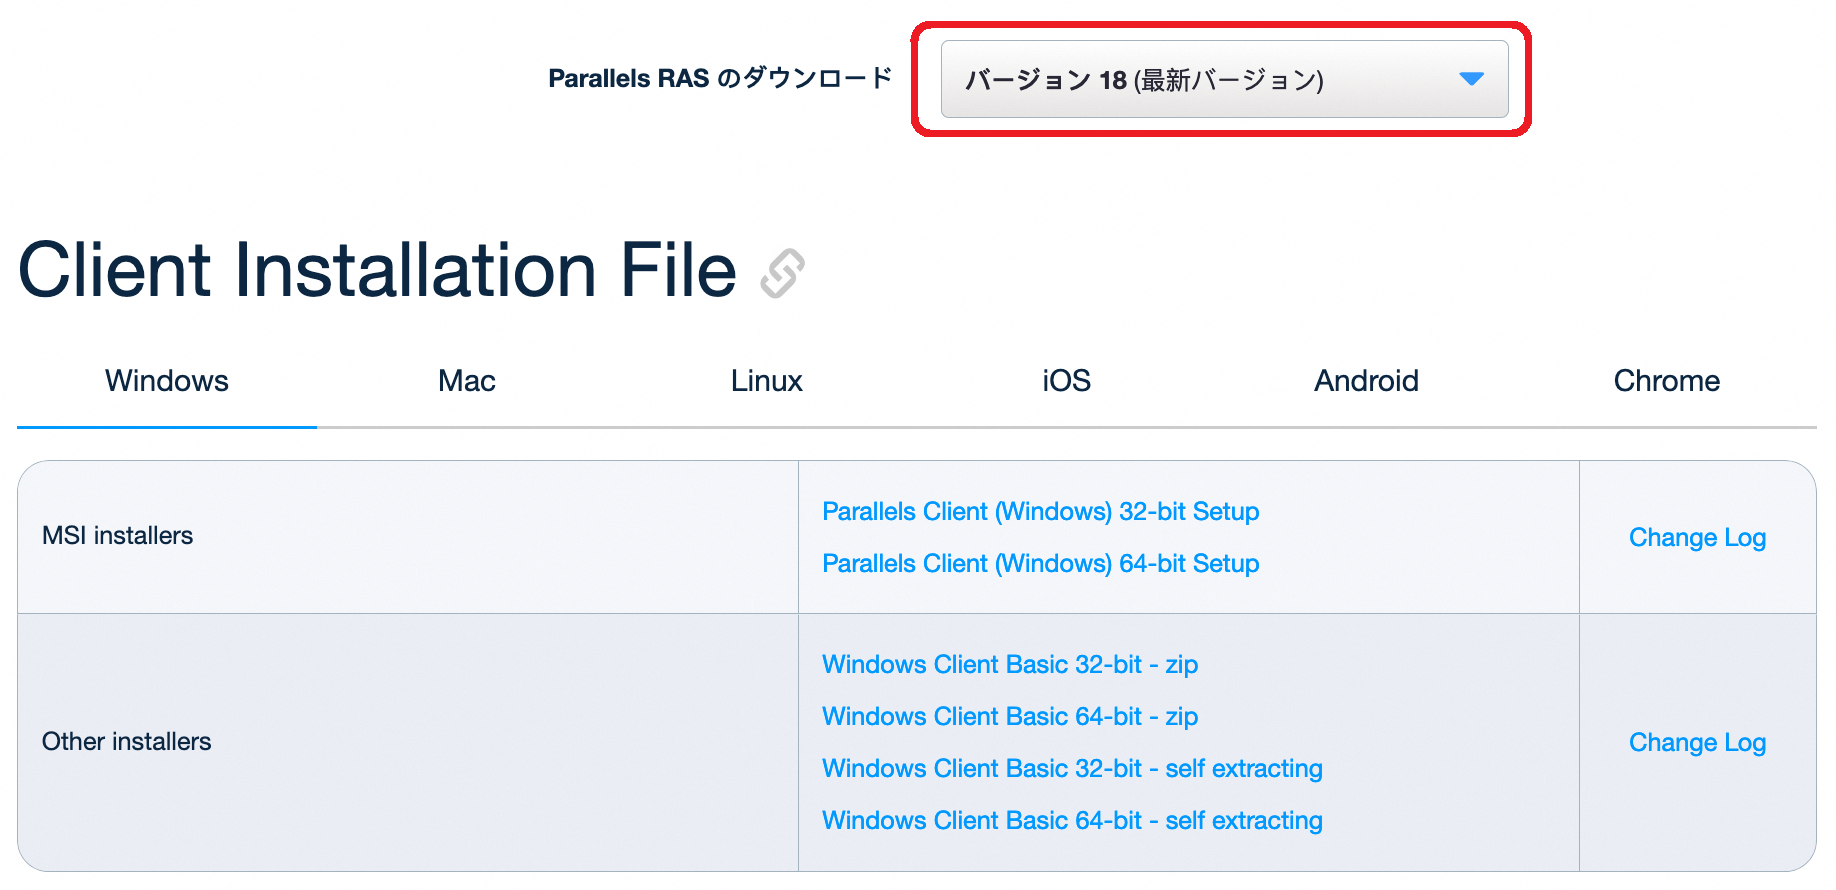
Task: Click the blue dropdown arrow on version selector
Action: (1469, 80)
